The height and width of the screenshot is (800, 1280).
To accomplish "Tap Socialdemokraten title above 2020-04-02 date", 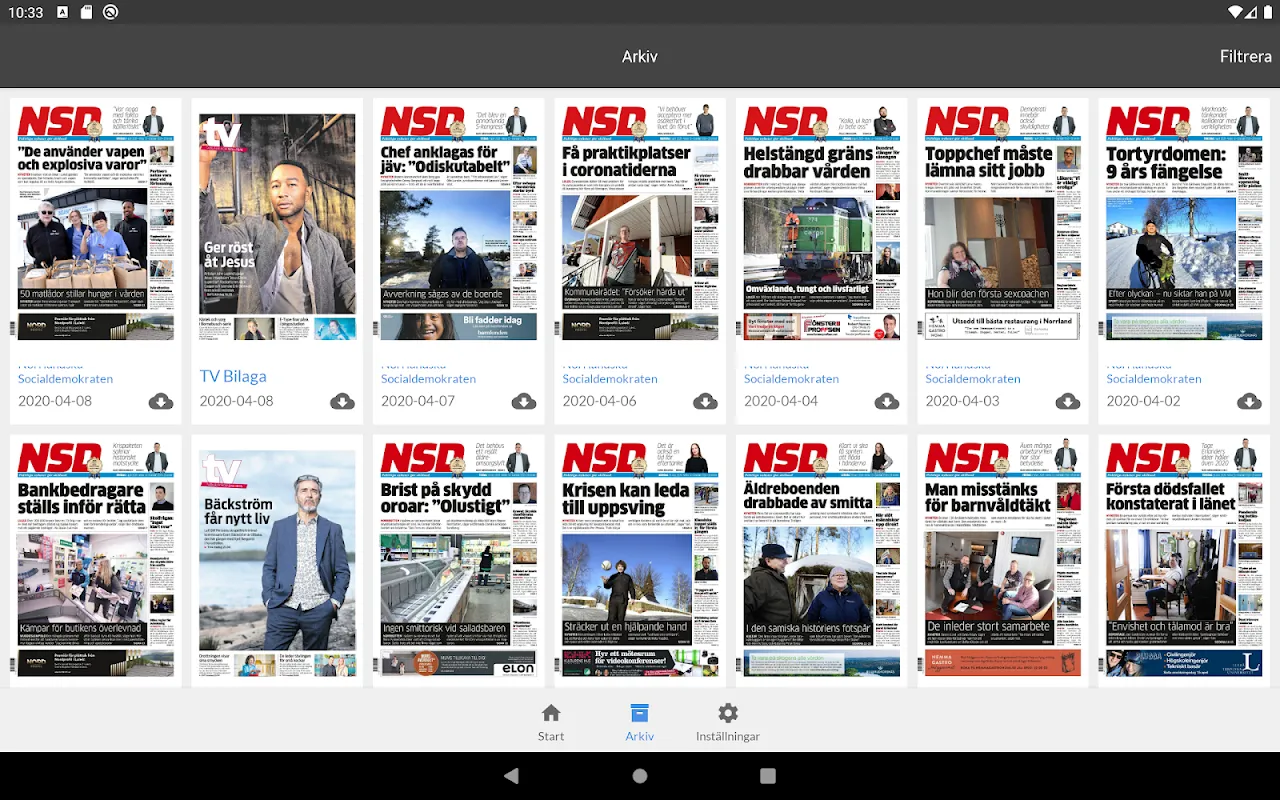I will 1154,379.
